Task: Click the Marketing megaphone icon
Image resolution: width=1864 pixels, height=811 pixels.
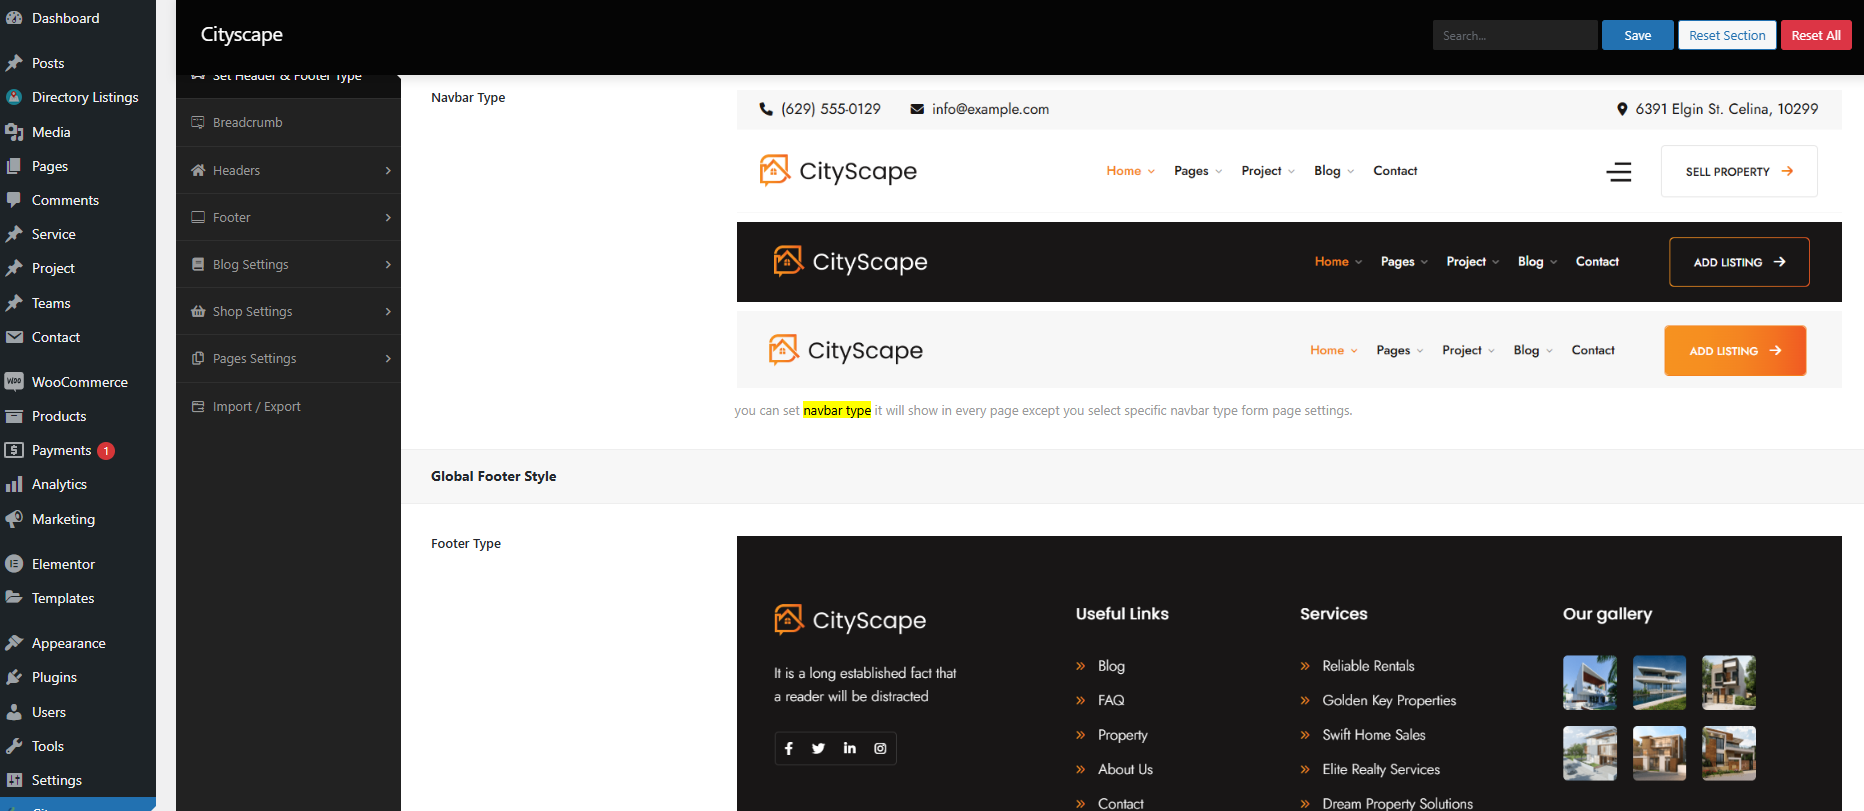Action: click(14, 519)
